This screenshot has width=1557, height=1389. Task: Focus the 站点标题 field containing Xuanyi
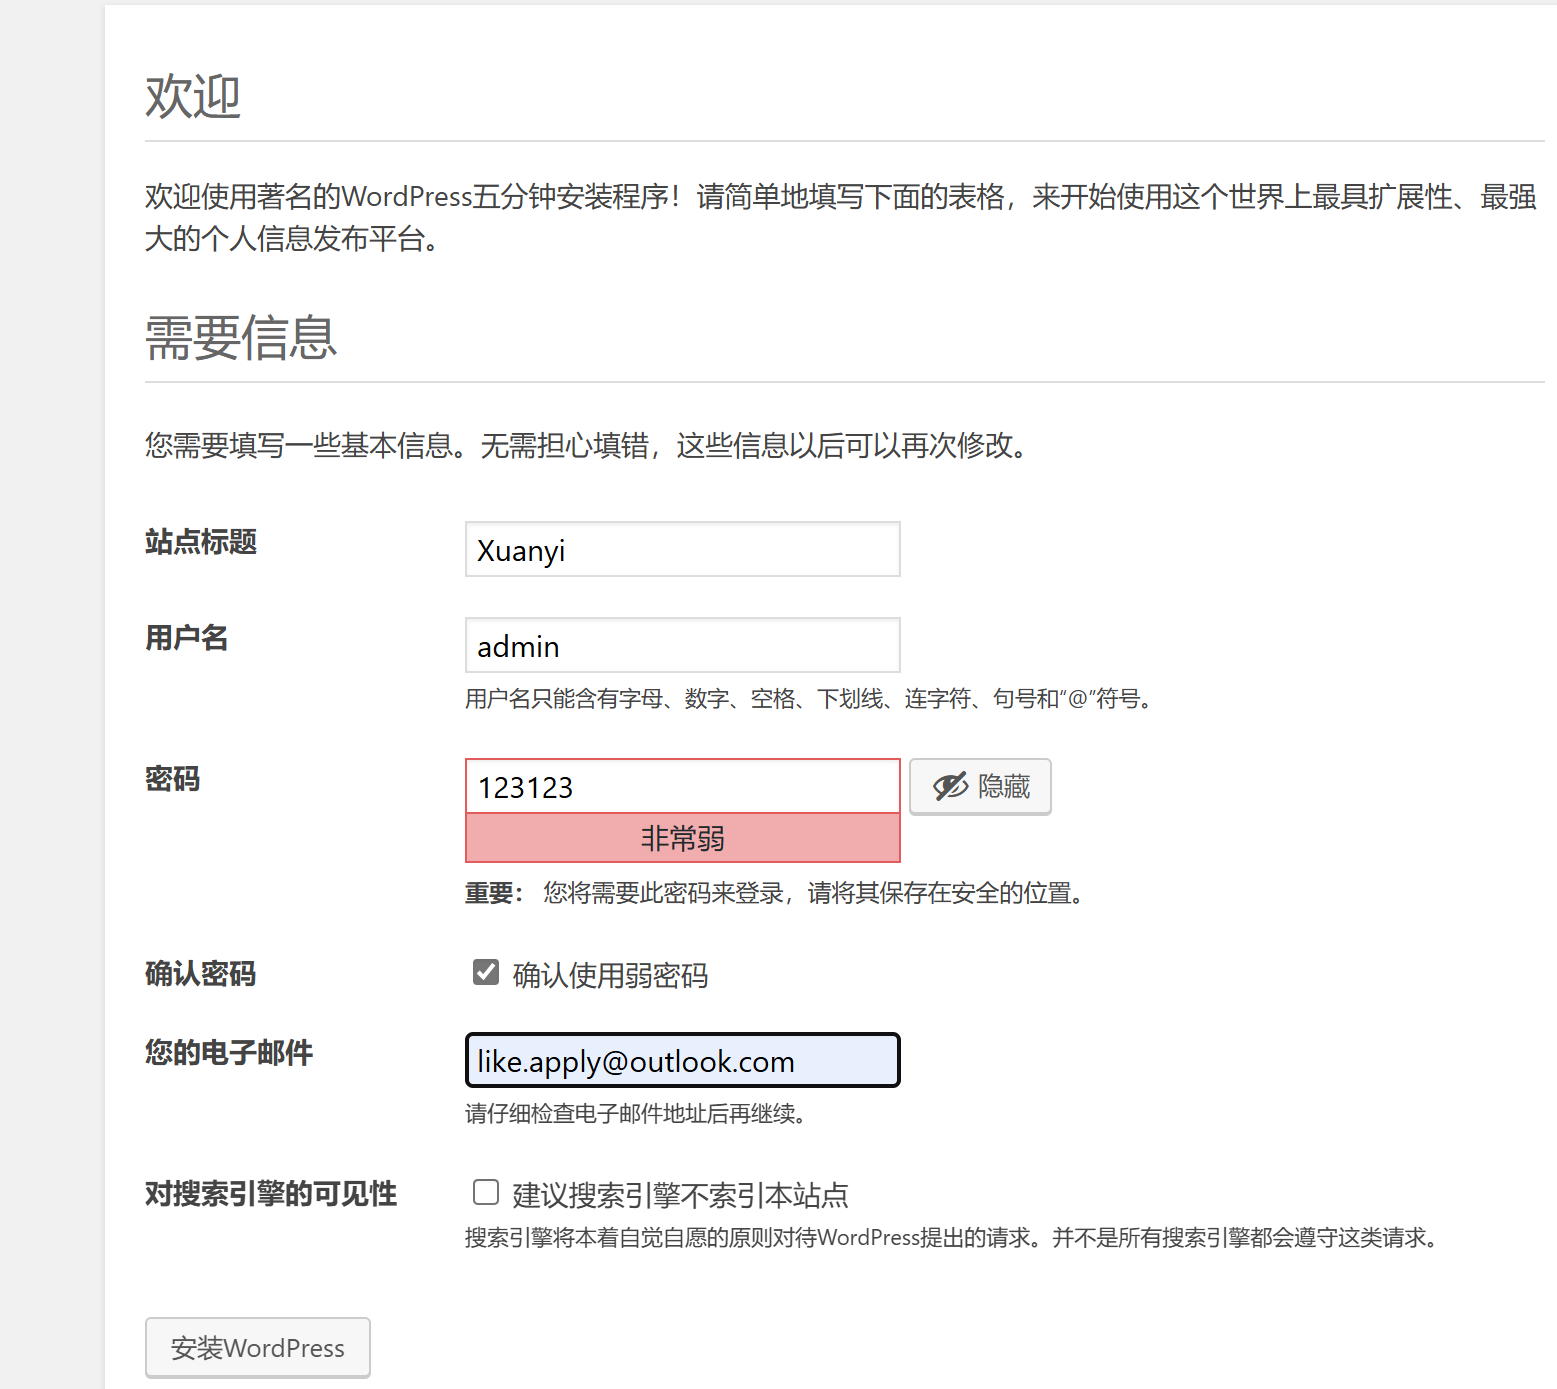pos(682,550)
